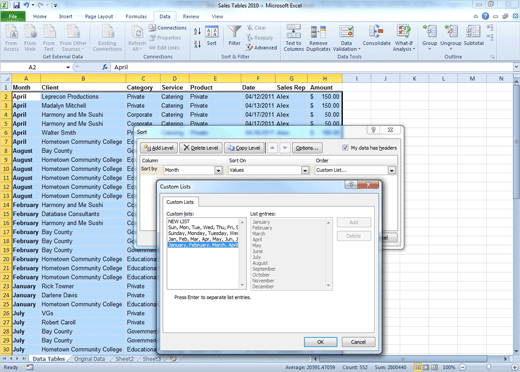Open the Original Data sheet tab

90,359
